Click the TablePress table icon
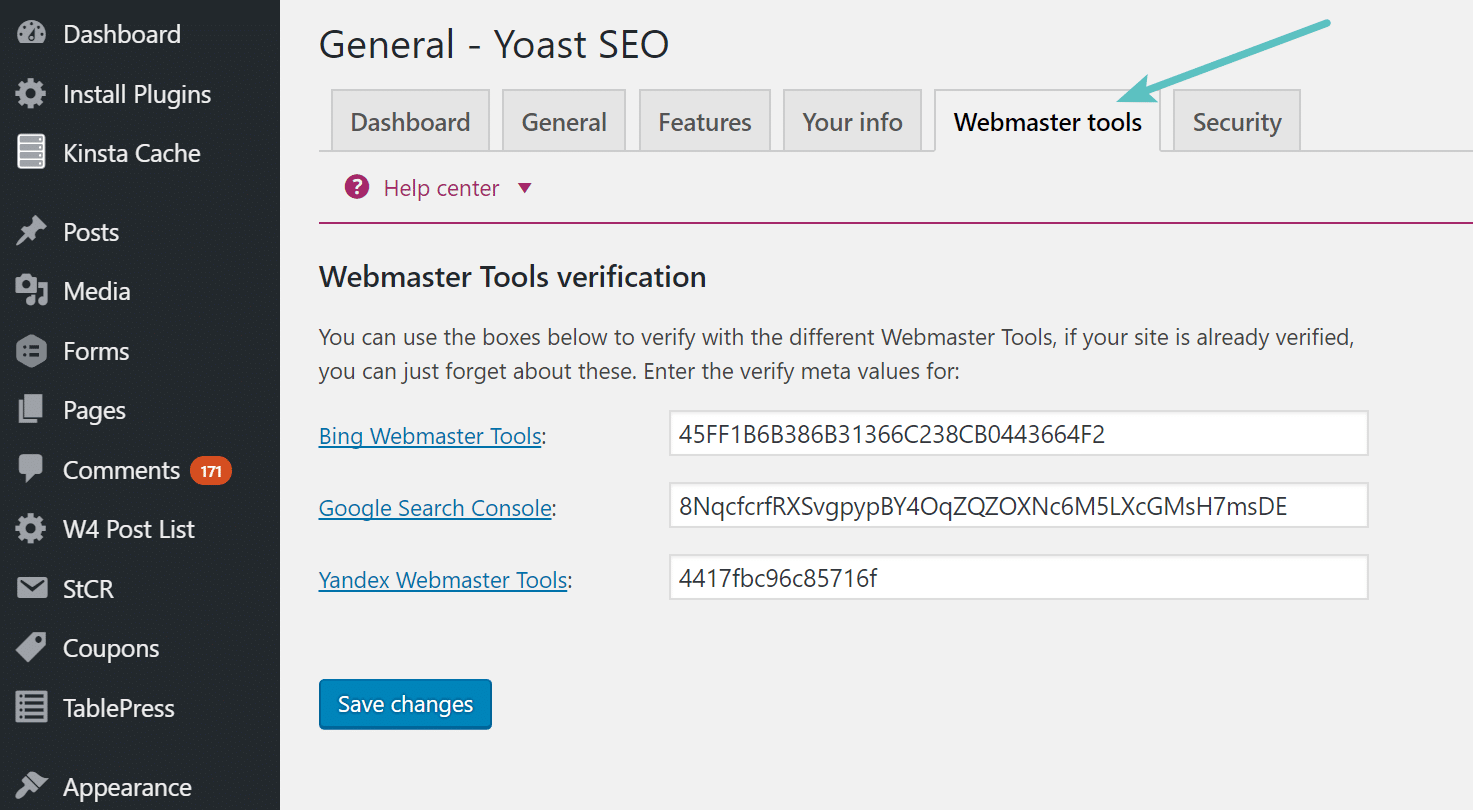 click(31, 708)
